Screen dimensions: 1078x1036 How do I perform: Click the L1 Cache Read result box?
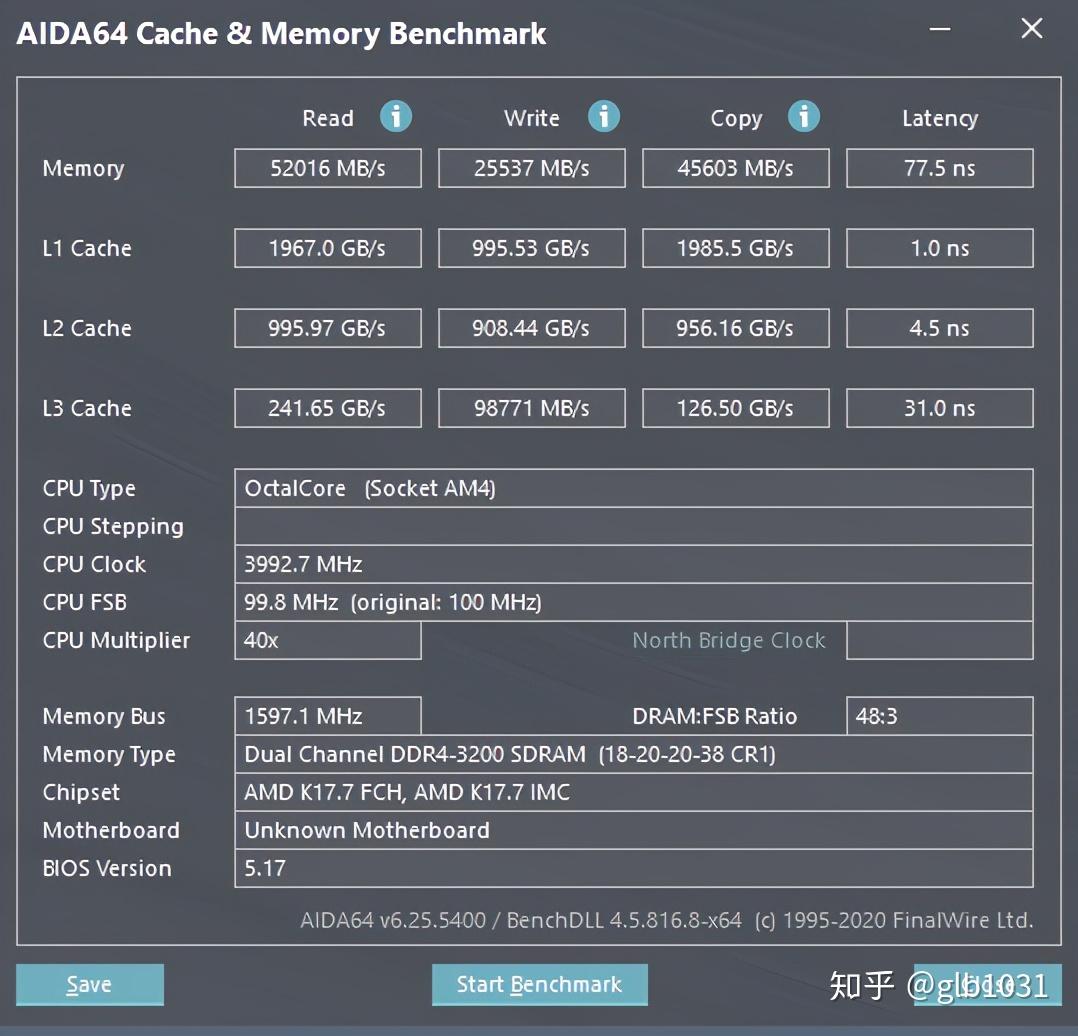click(x=327, y=248)
